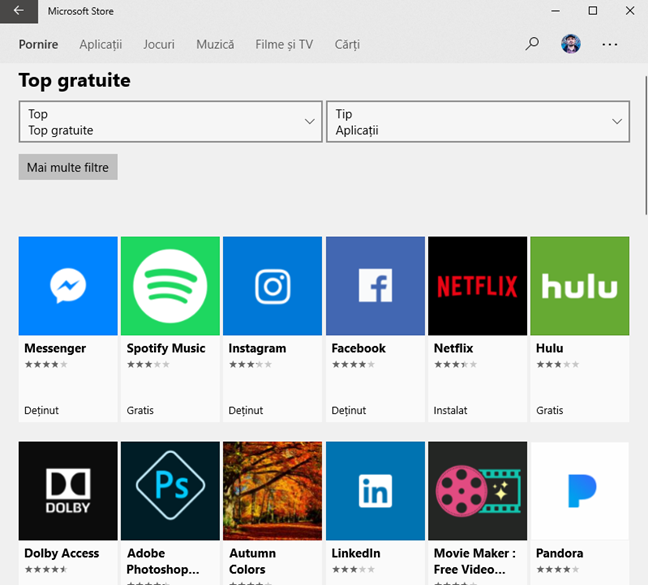
Task: Switch to the Cărți tab
Action: point(347,44)
